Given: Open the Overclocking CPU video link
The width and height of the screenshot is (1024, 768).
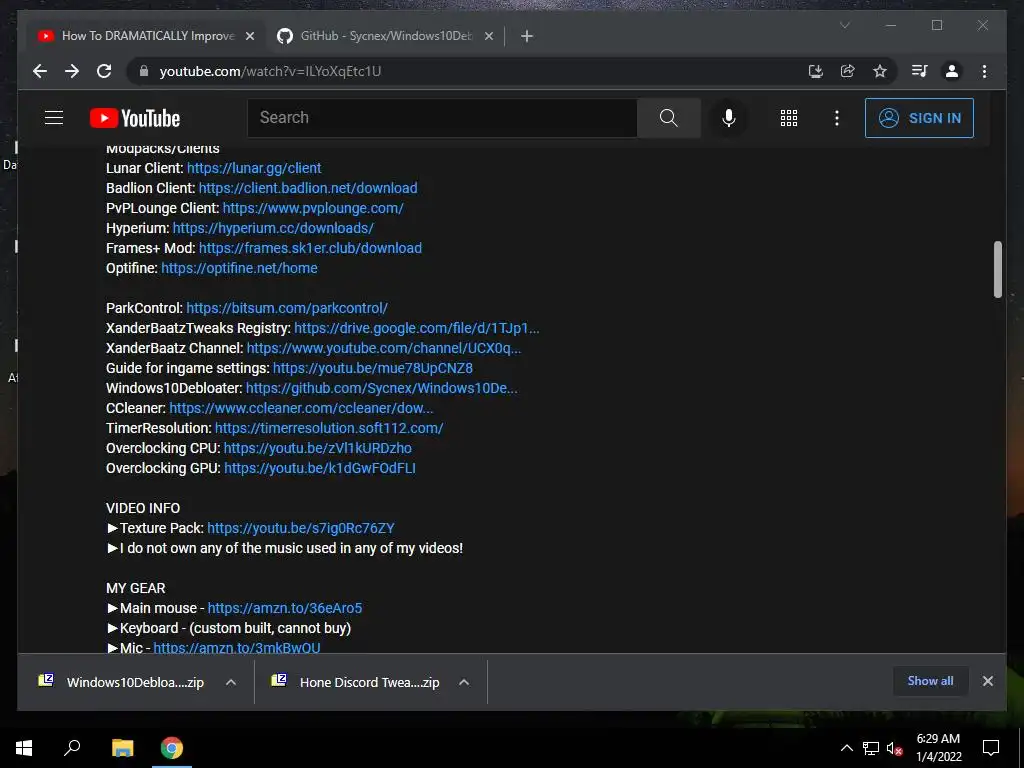Looking at the screenshot, I should [x=317, y=448].
